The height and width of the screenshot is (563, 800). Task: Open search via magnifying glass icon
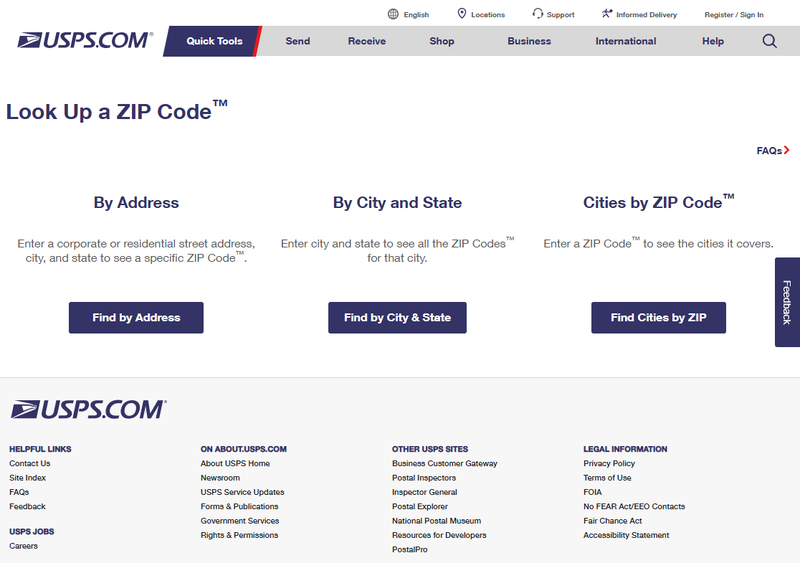click(x=769, y=41)
